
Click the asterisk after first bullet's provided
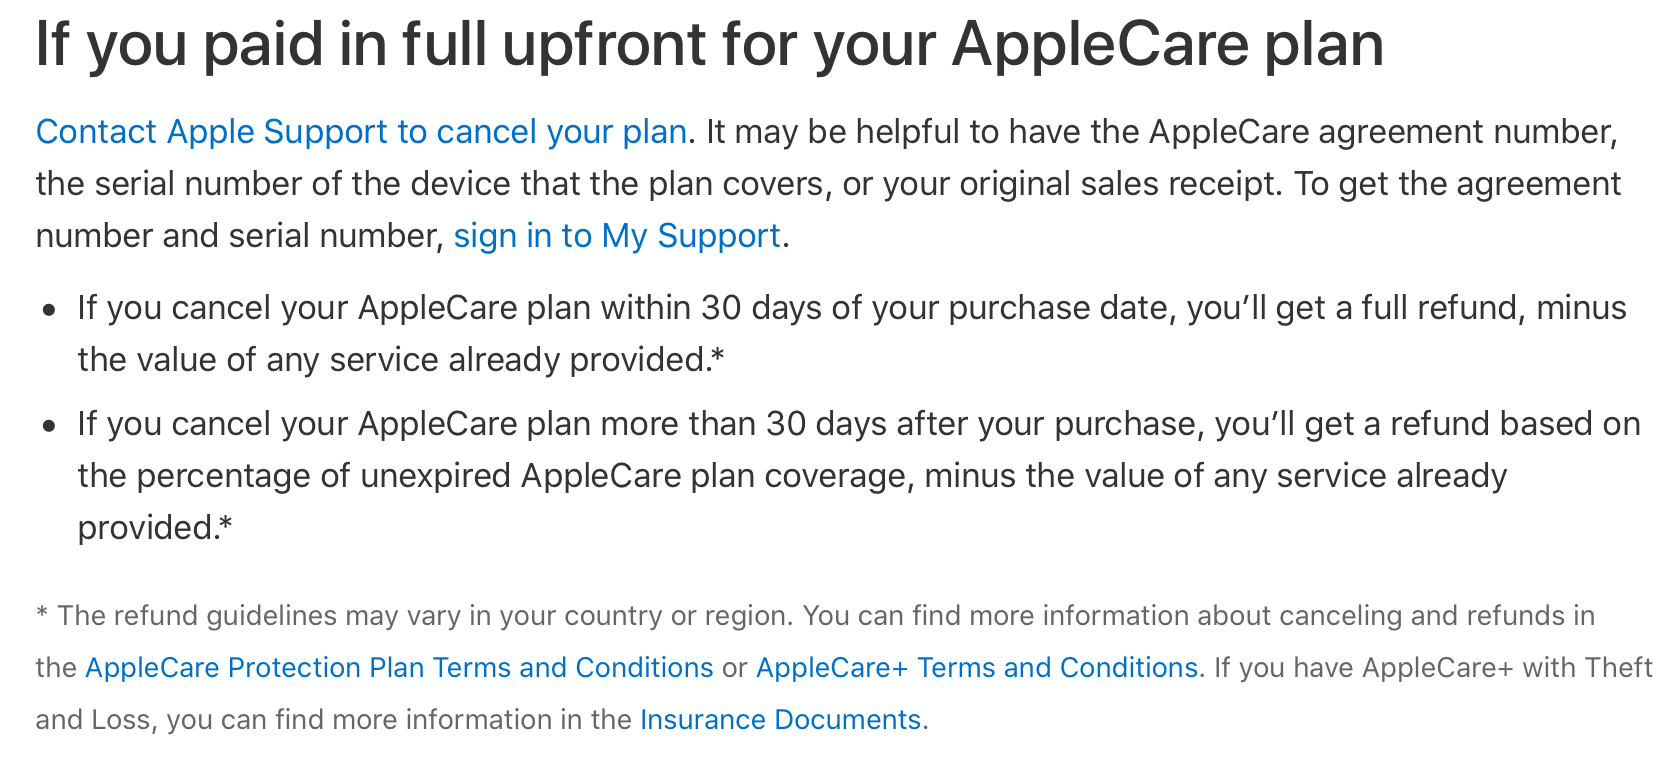(x=717, y=356)
